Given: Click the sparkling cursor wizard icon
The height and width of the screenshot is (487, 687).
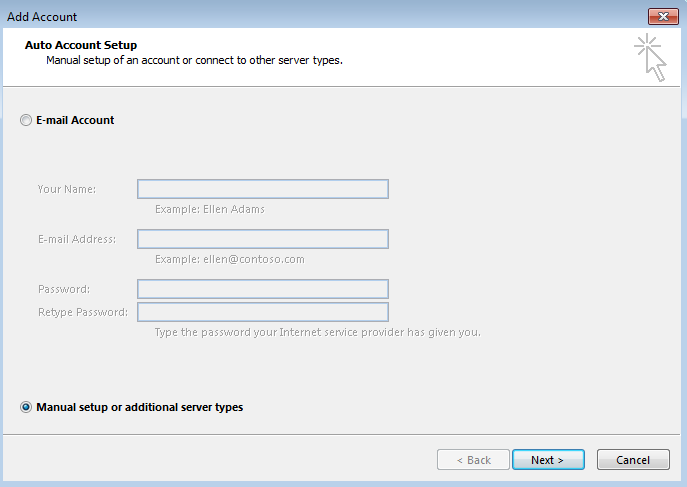Looking at the screenshot, I should pyautogui.click(x=650, y=58).
